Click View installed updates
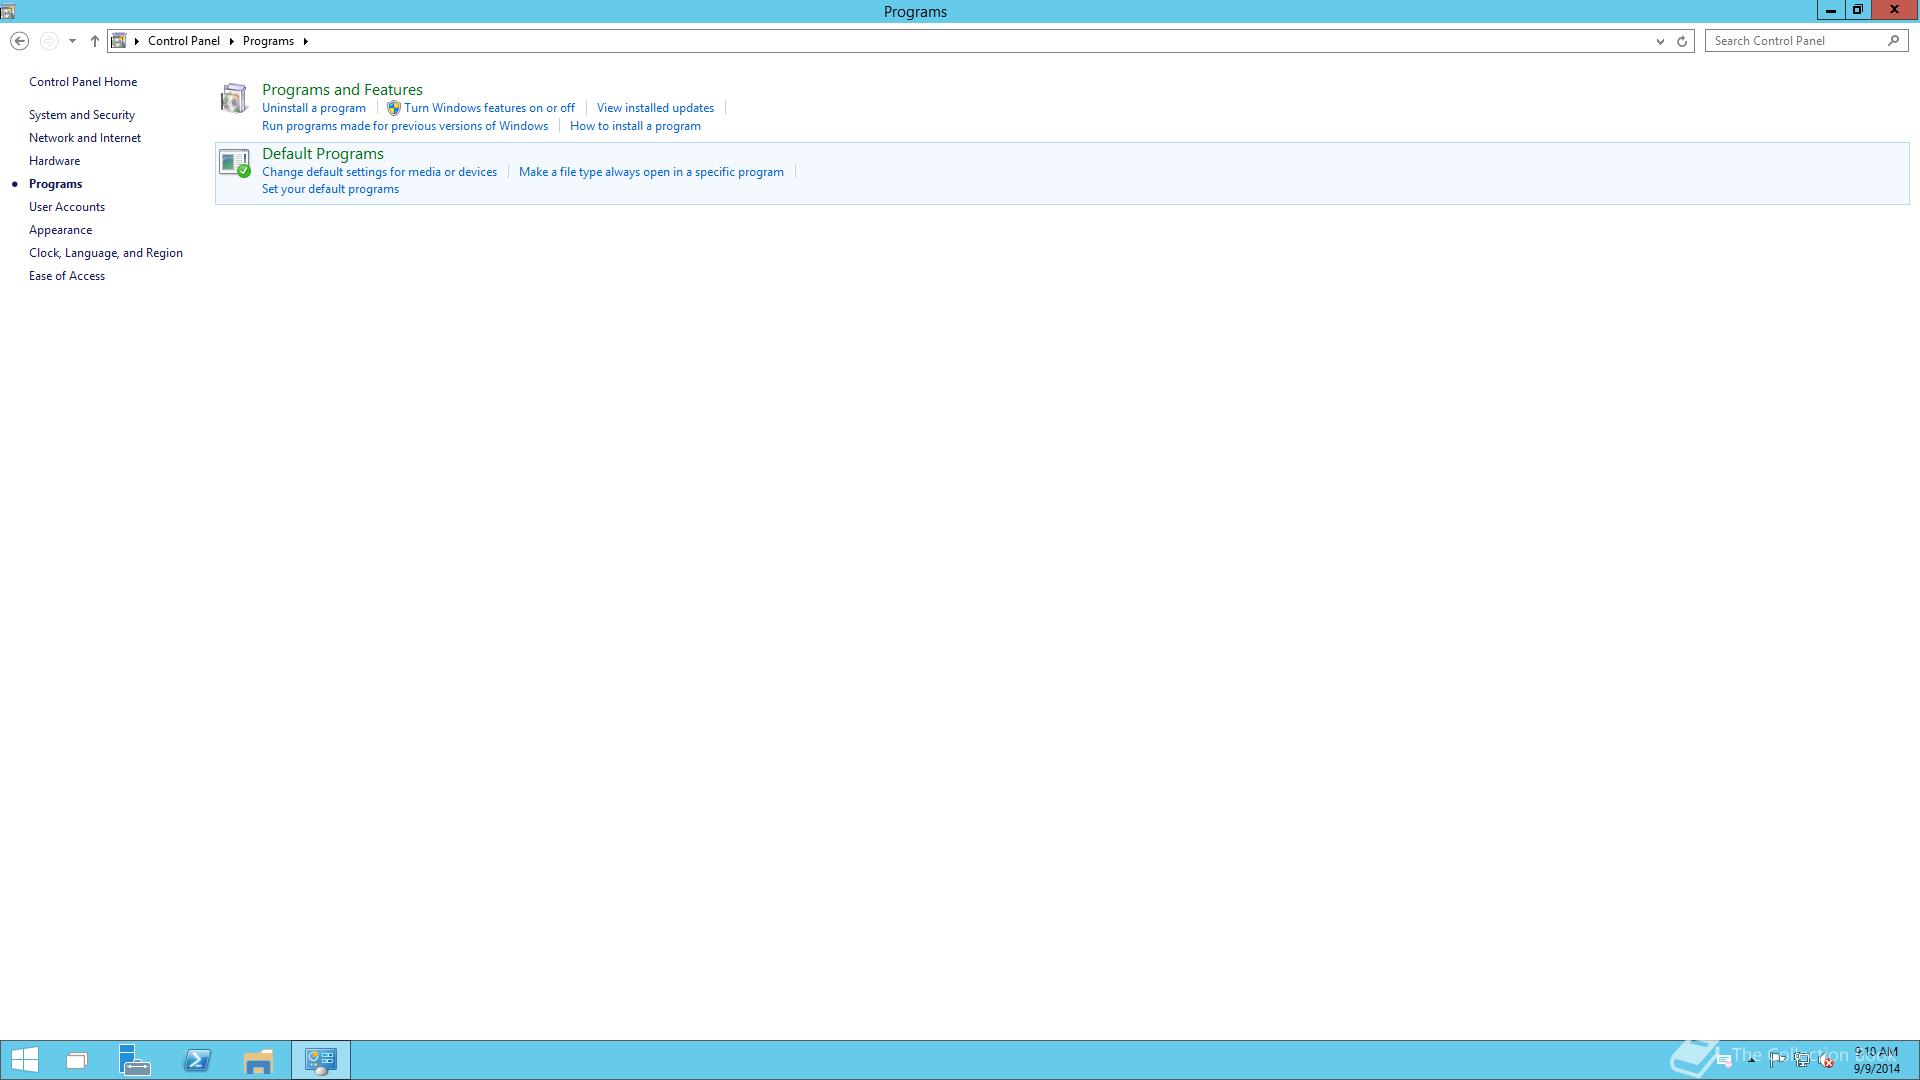Viewport: 1920px width, 1080px height. 655,108
